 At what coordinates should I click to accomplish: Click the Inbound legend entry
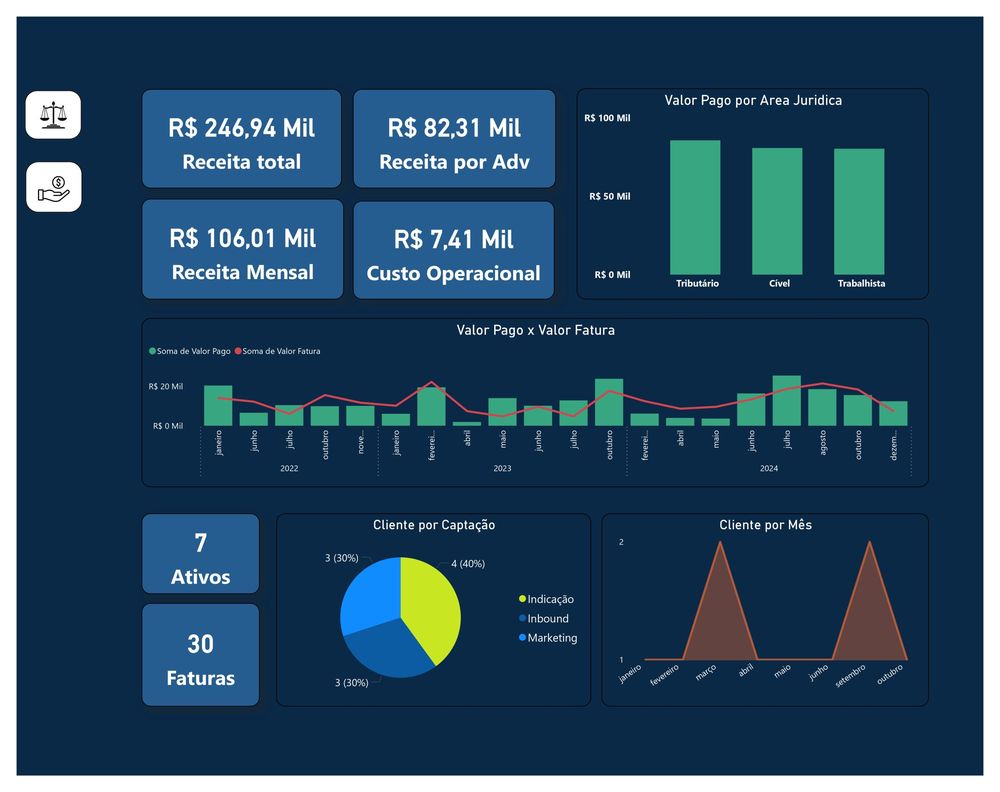pyautogui.click(x=544, y=619)
